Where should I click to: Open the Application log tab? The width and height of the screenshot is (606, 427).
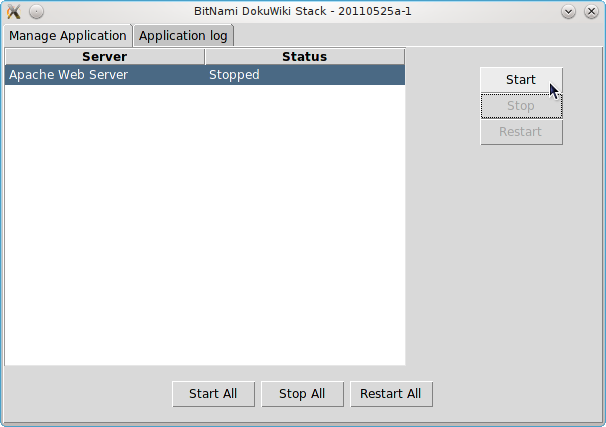pyautogui.click(x=183, y=36)
